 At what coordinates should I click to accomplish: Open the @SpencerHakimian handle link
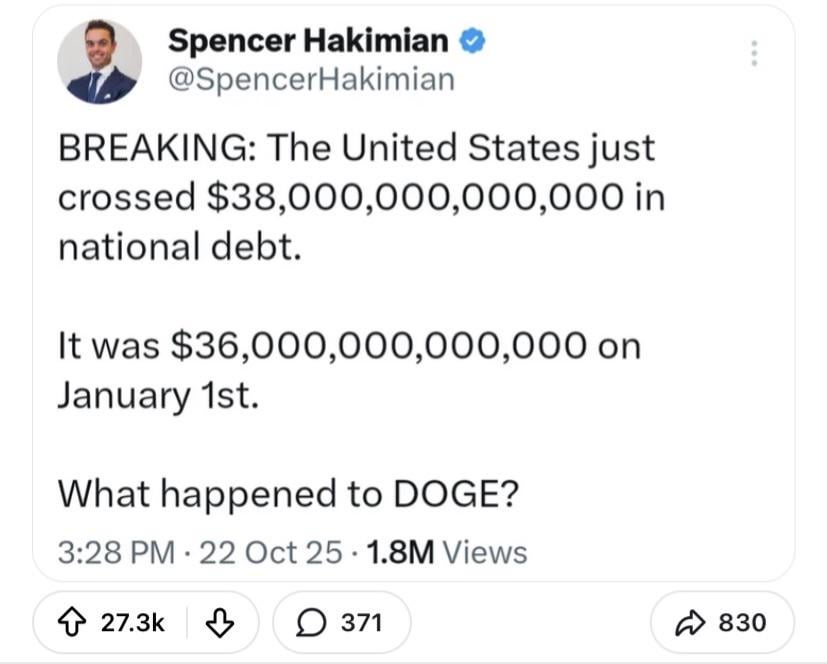tap(312, 78)
